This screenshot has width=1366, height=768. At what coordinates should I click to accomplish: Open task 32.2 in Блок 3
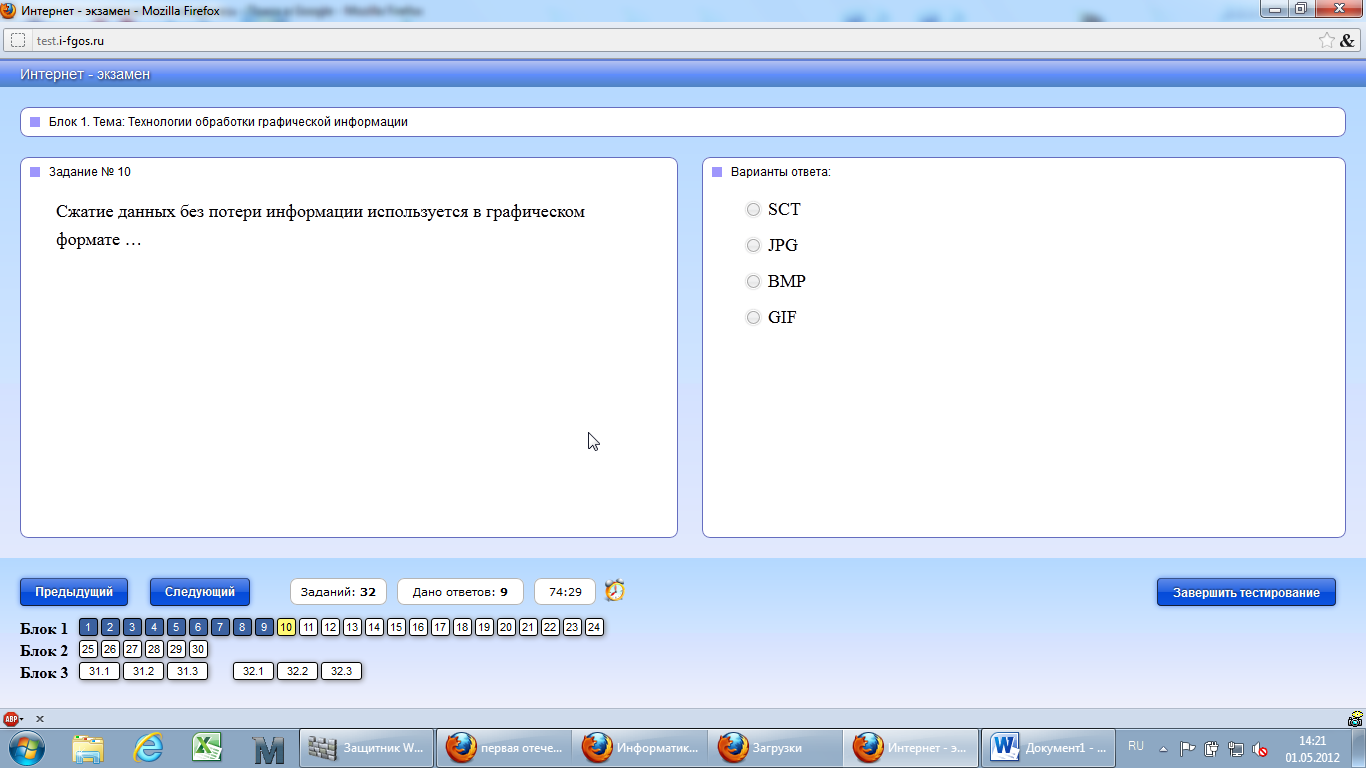pyautogui.click(x=297, y=672)
